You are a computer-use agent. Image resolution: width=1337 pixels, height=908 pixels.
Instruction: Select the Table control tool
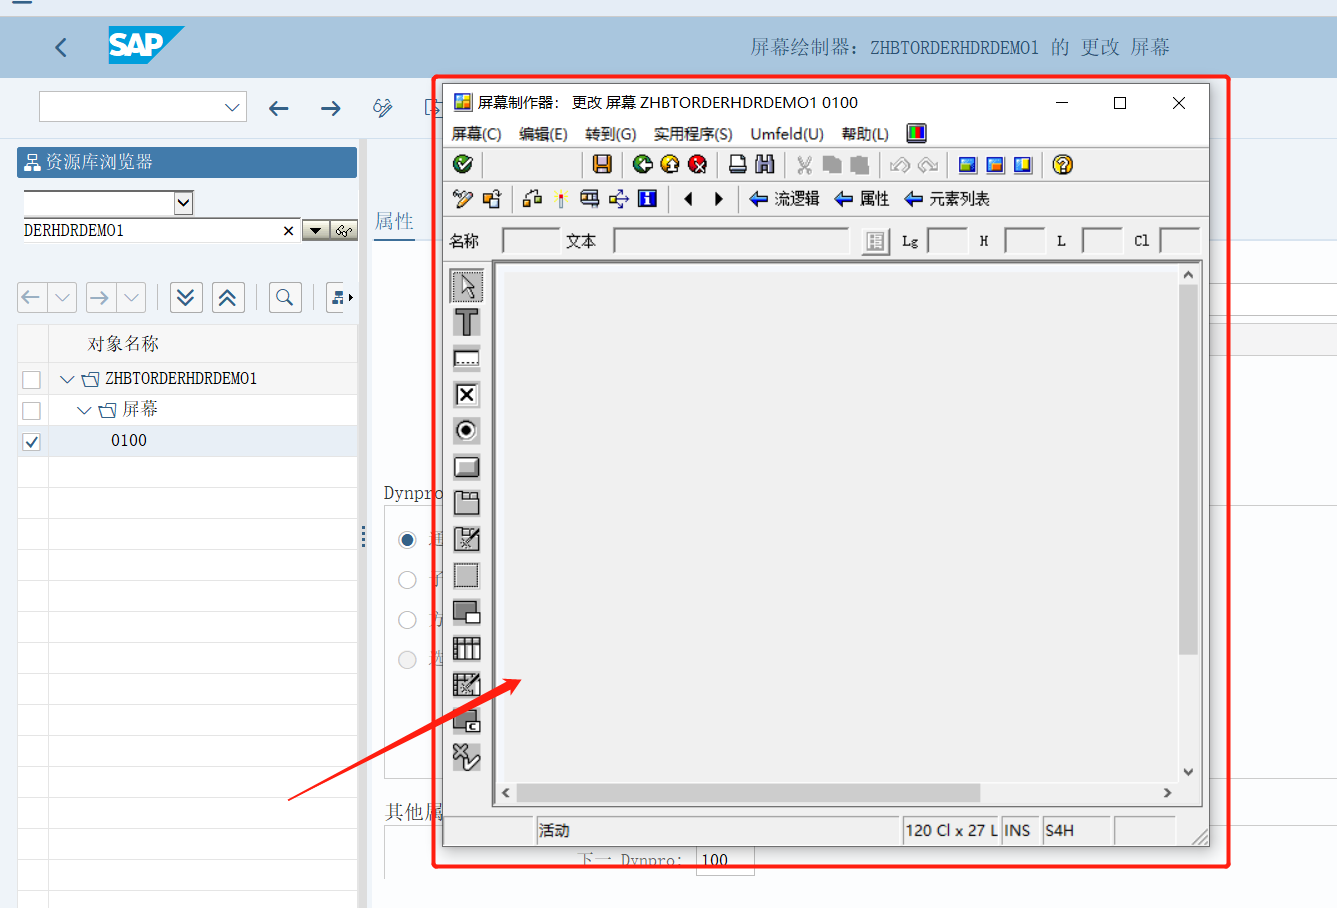pos(466,647)
